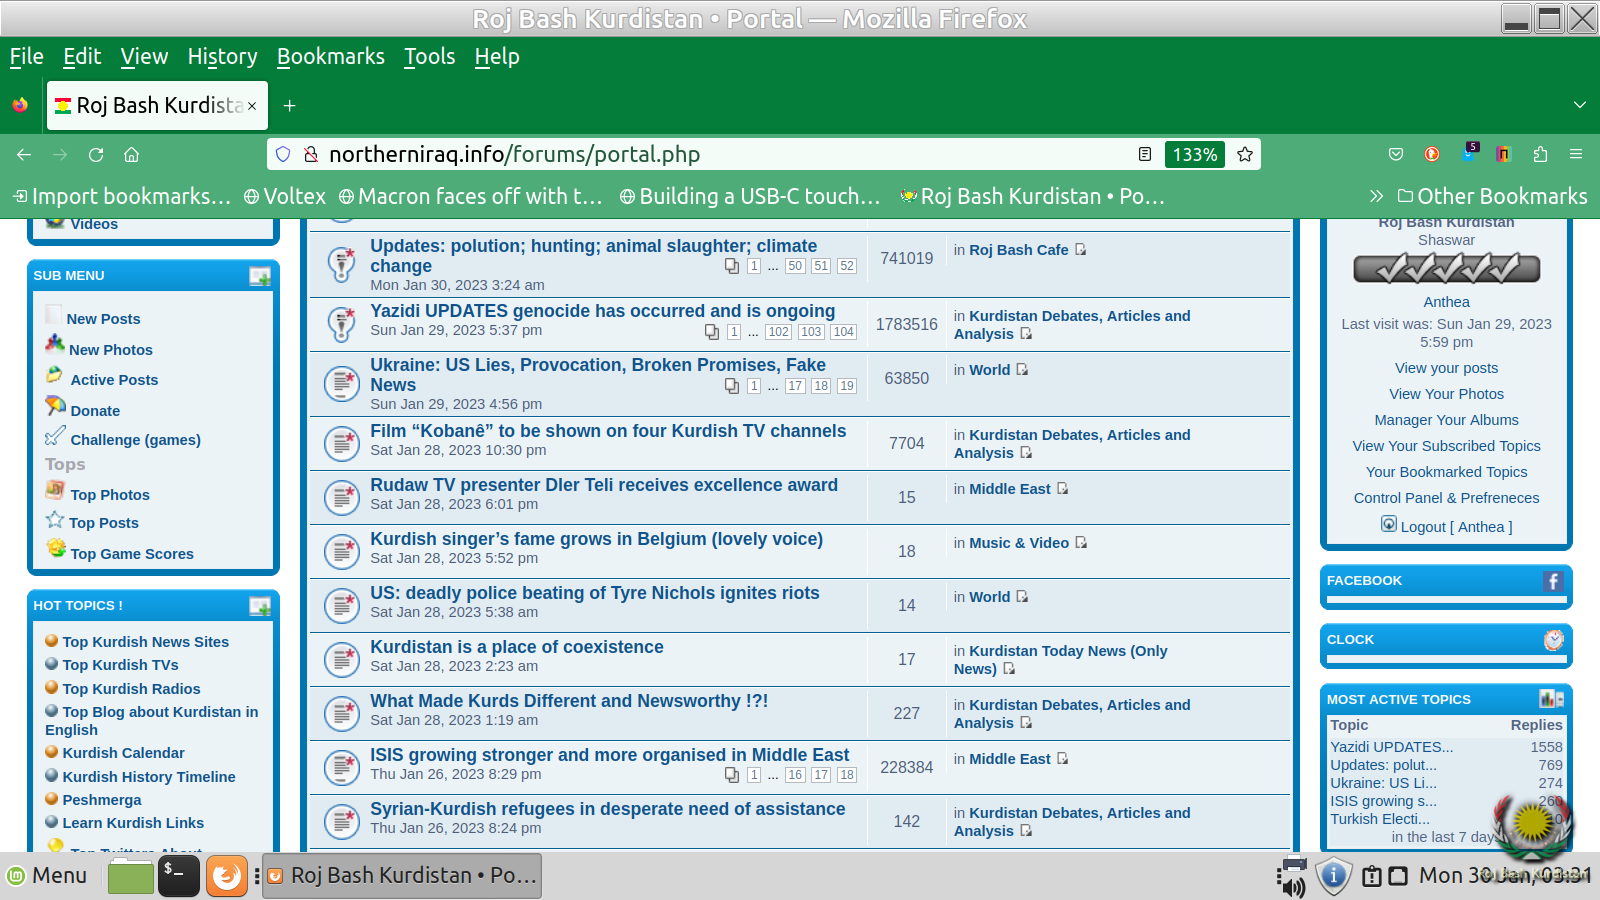This screenshot has height=900, width=1600.
Task: Open the Firefox extensions puzzle icon
Action: [x=1540, y=154]
